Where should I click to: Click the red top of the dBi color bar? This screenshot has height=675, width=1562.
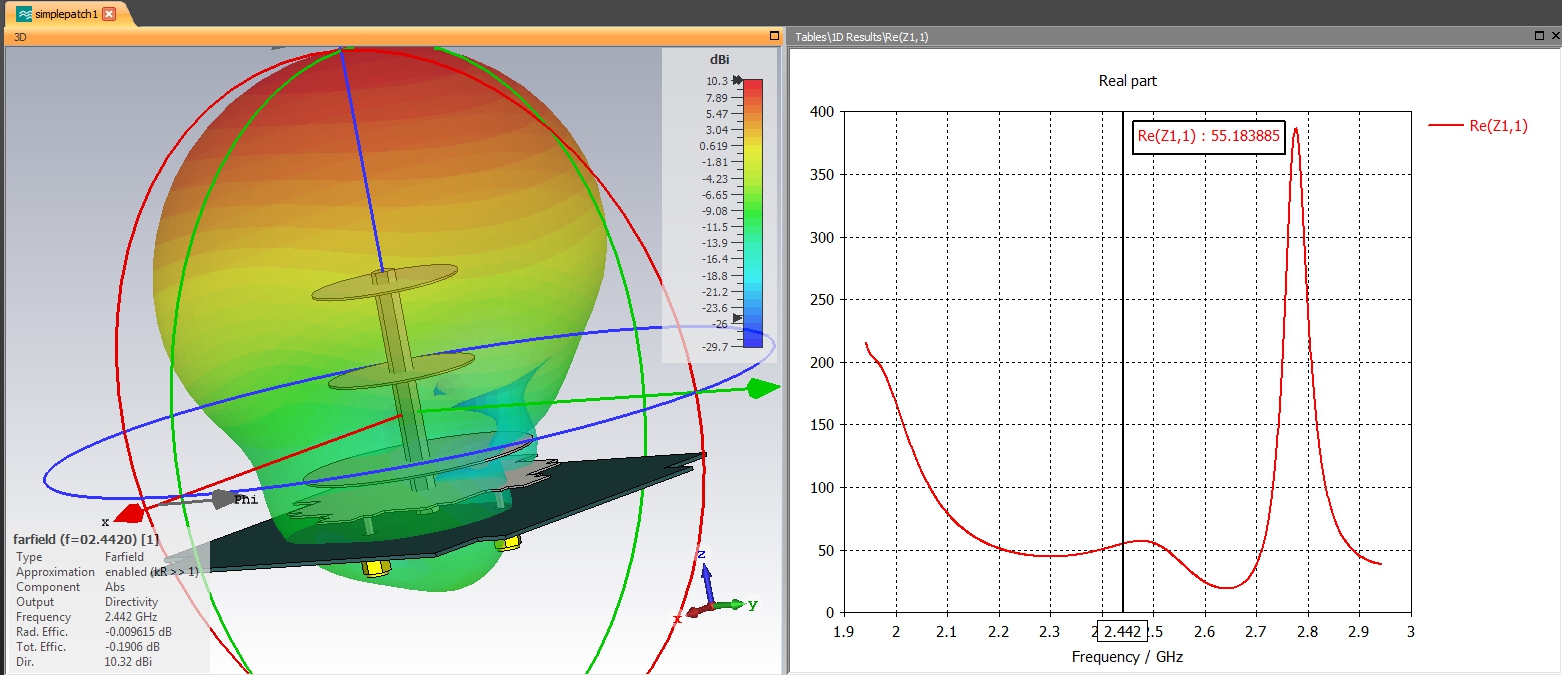753,89
